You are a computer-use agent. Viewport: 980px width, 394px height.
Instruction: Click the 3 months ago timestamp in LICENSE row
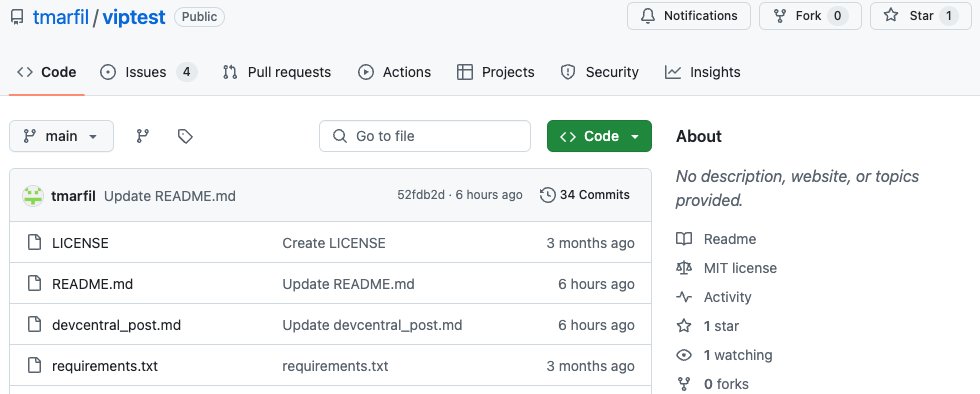point(591,243)
